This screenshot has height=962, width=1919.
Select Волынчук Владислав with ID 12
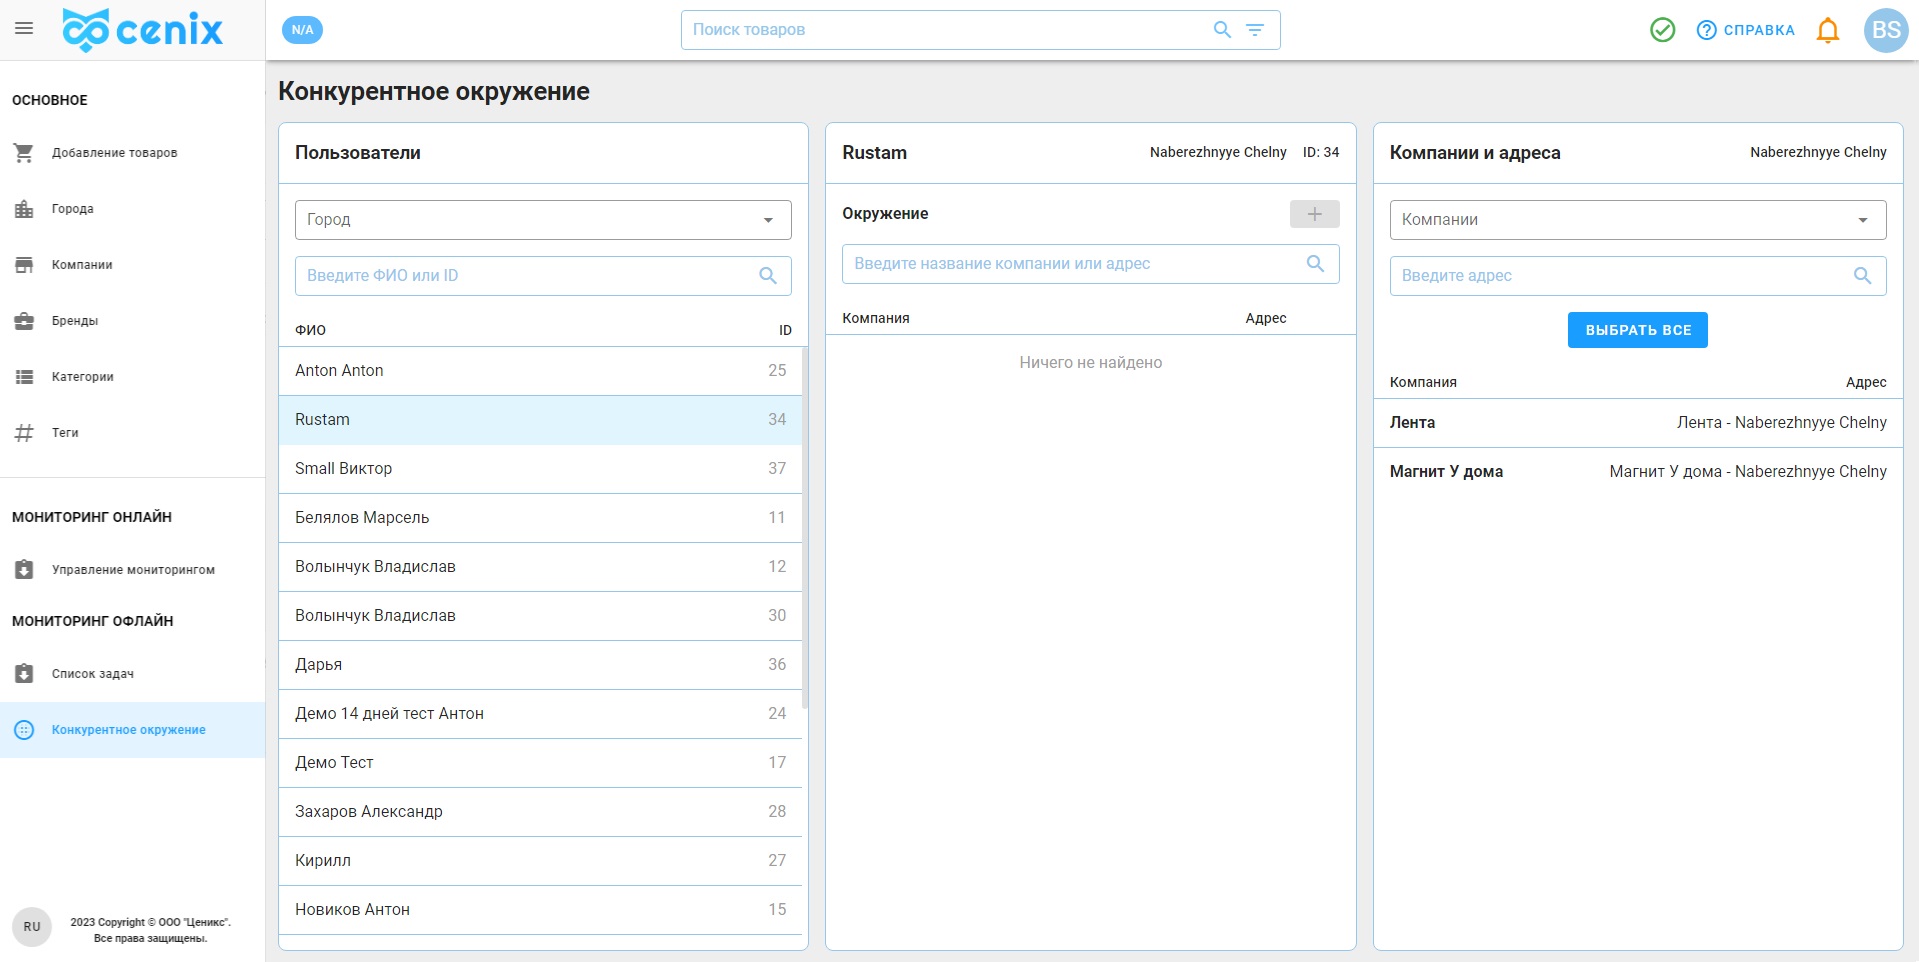(x=540, y=567)
